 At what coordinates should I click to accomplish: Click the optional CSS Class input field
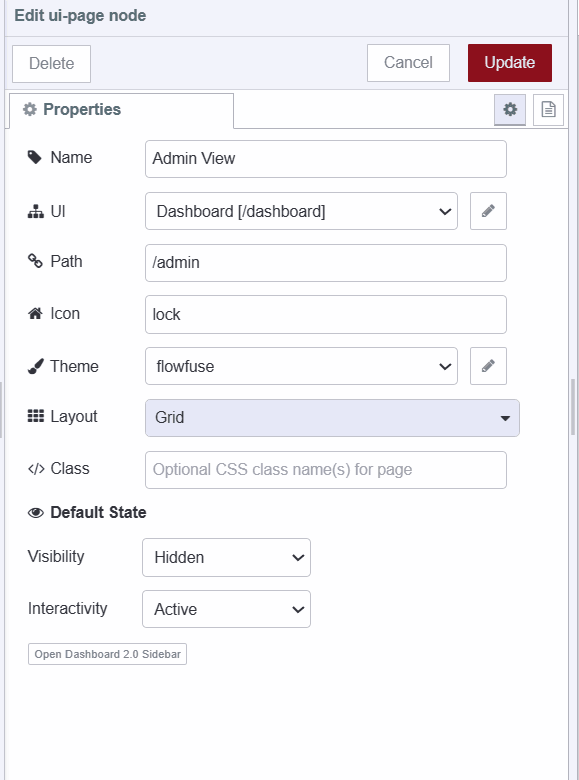[x=326, y=470]
